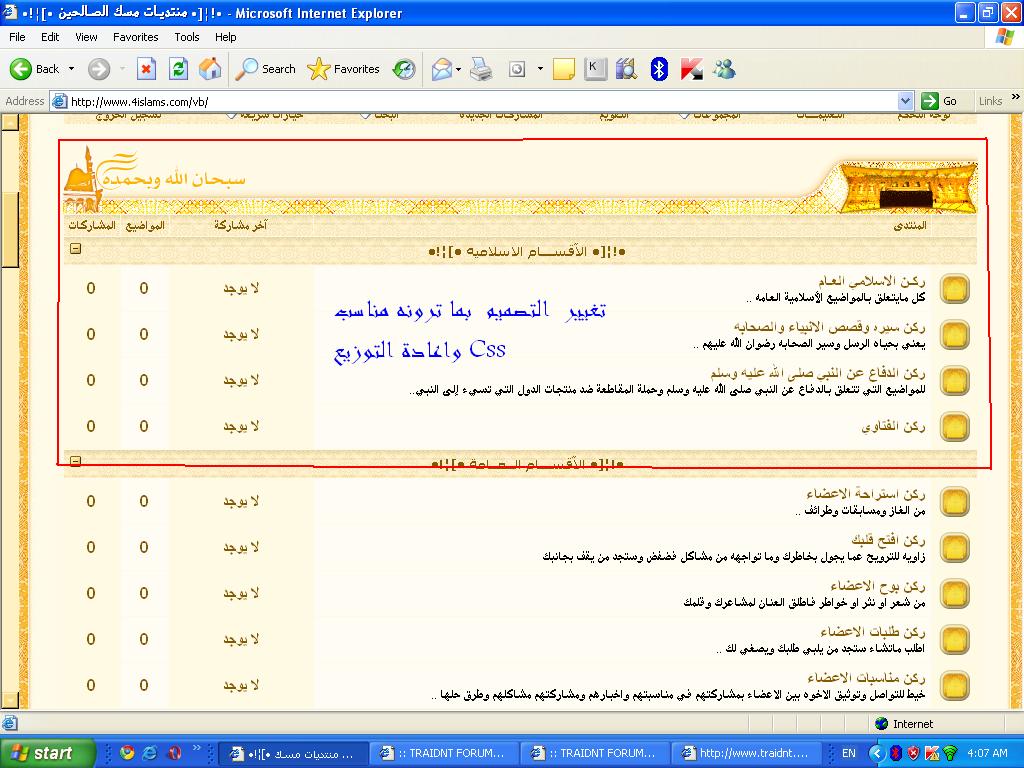Click folder icon beside ركن الفتاوي
The width and height of the screenshot is (1024, 768).
point(955,426)
